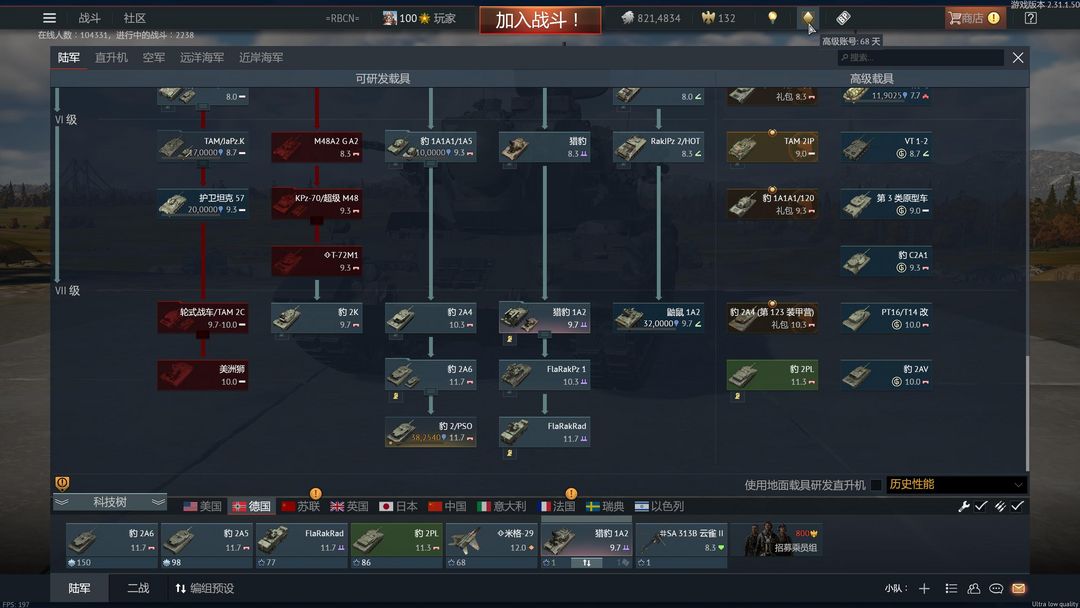Switch to 远洋海军 research tab
This screenshot has height=608, width=1080.
[202, 57]
